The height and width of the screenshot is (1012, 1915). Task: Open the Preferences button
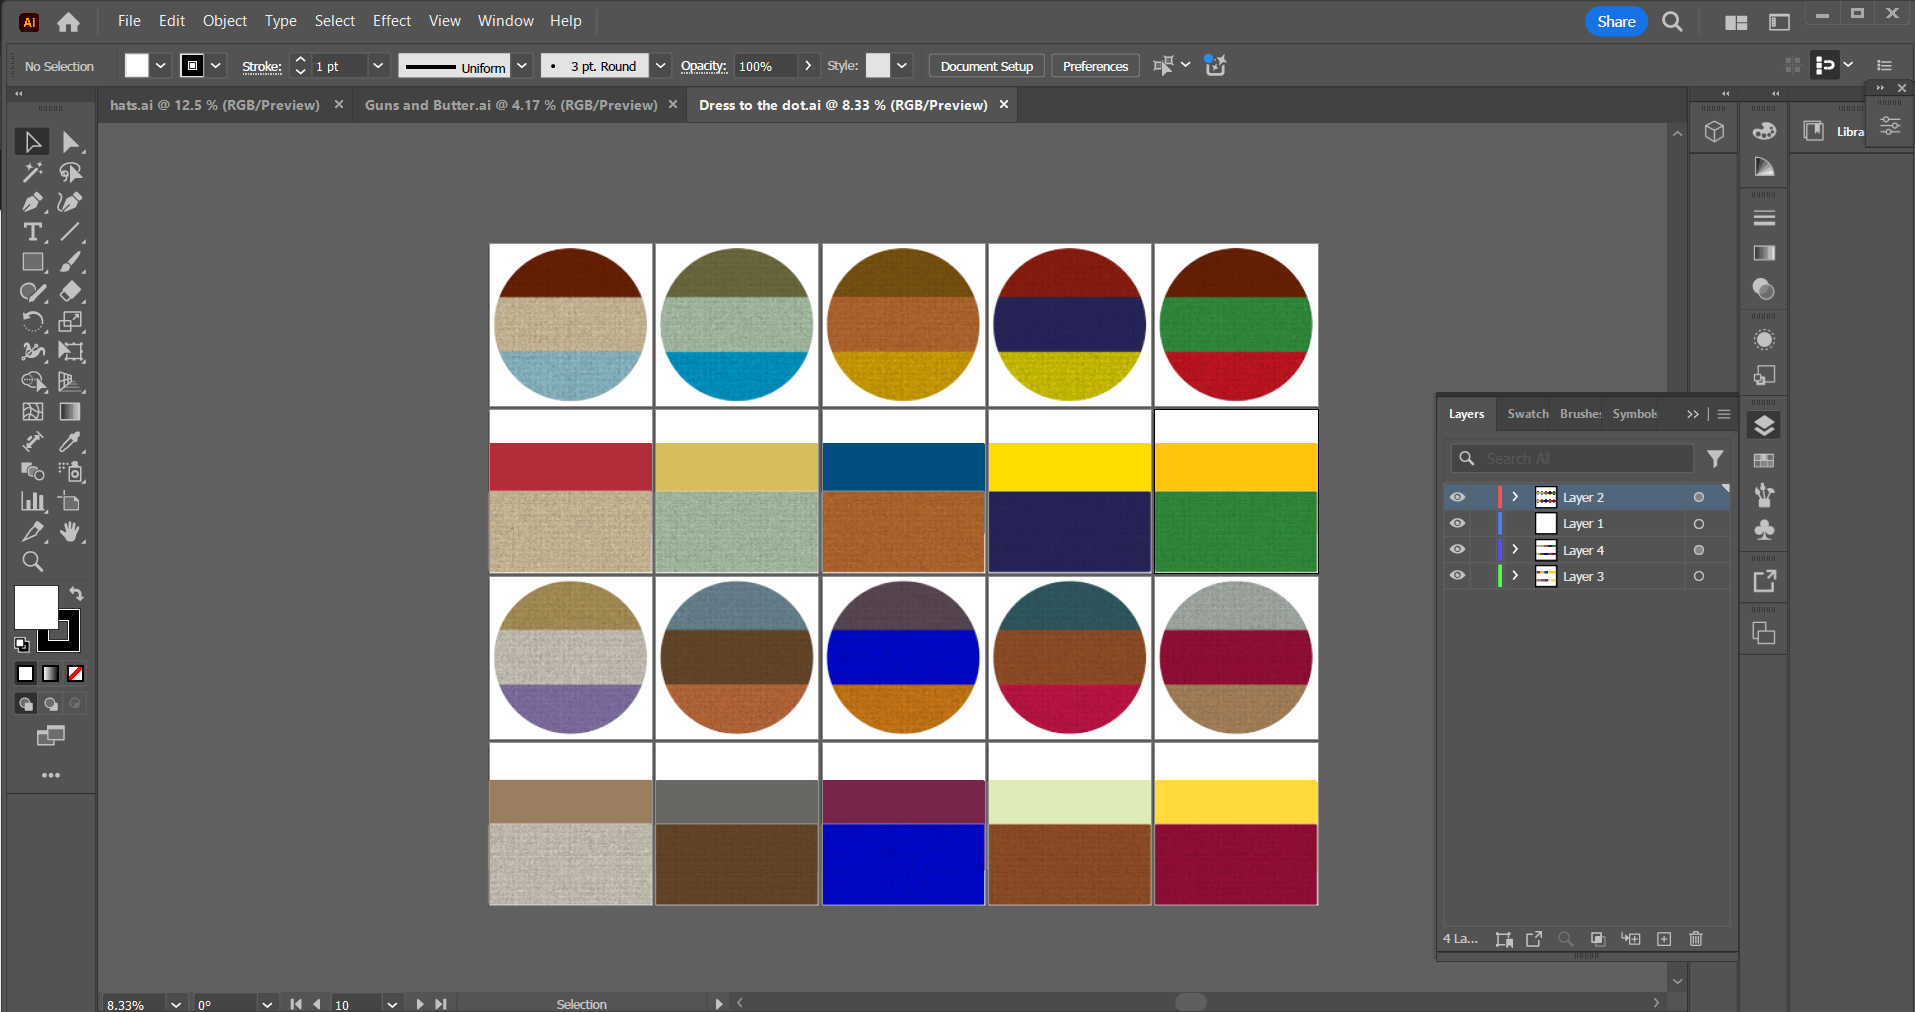pos(1095,66)
